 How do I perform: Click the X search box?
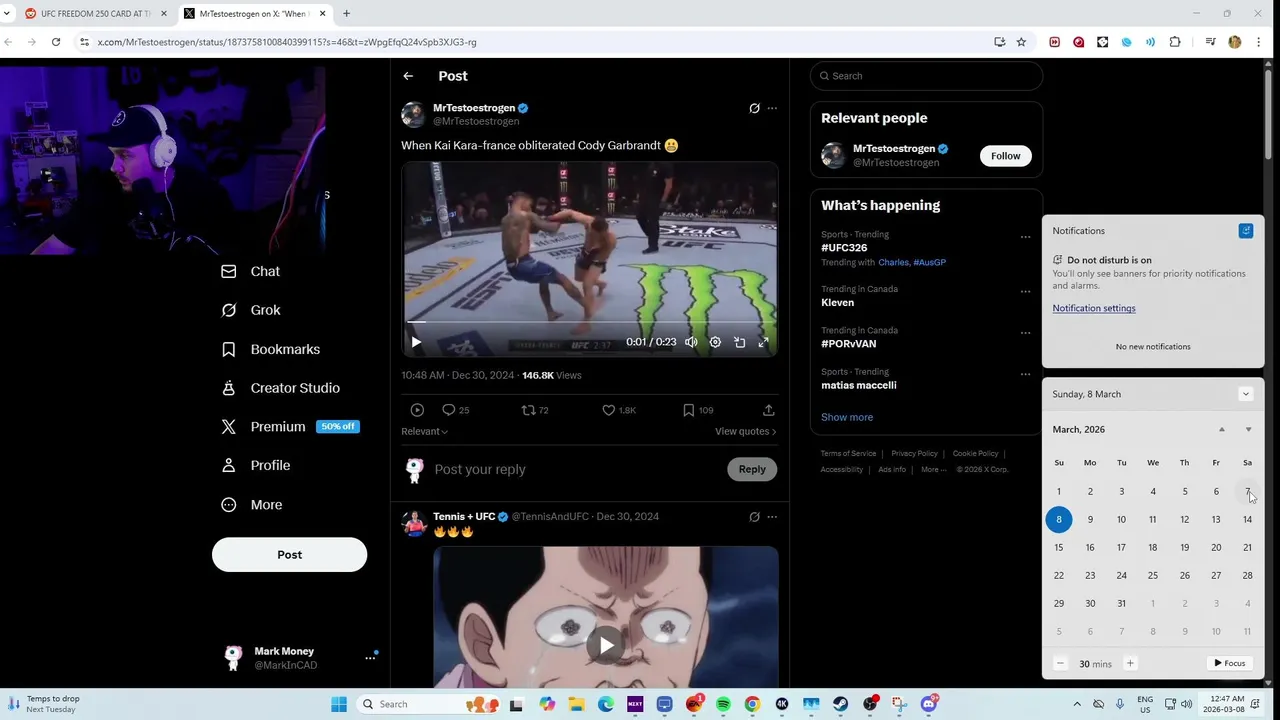click(926, 76)
